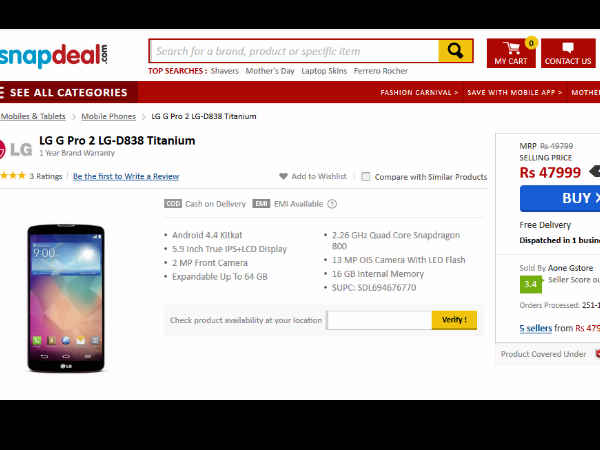
Task: Click the yellow search magnifier button
Action: point(455,51)
